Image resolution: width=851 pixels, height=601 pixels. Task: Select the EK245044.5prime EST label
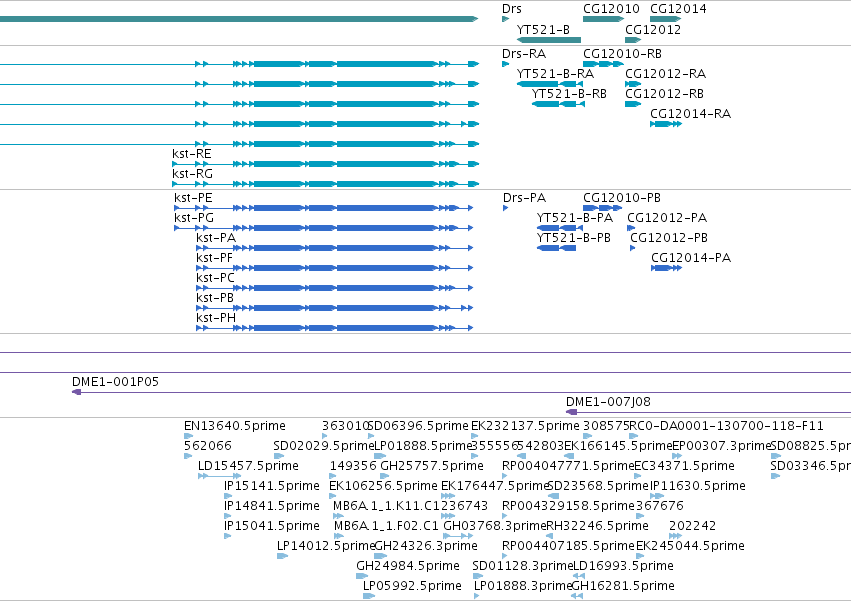pyautogui.click(x=690, y=546)
